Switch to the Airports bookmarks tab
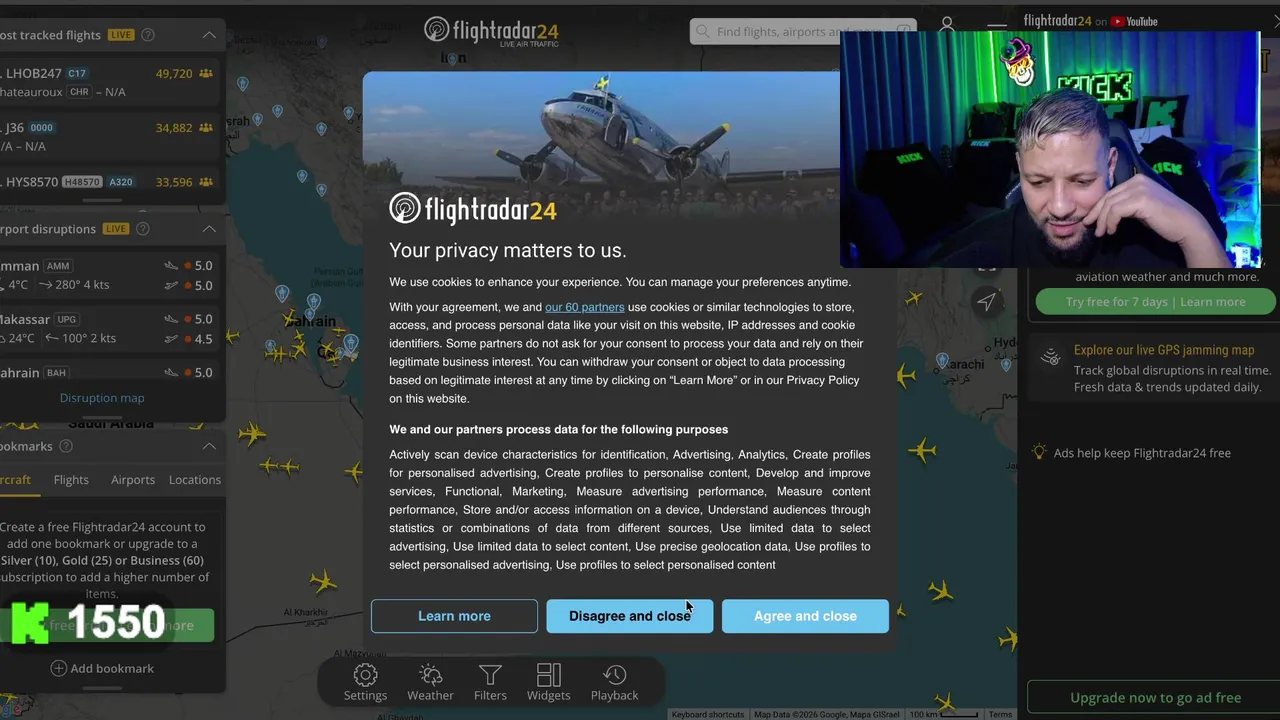 (133, 480)
